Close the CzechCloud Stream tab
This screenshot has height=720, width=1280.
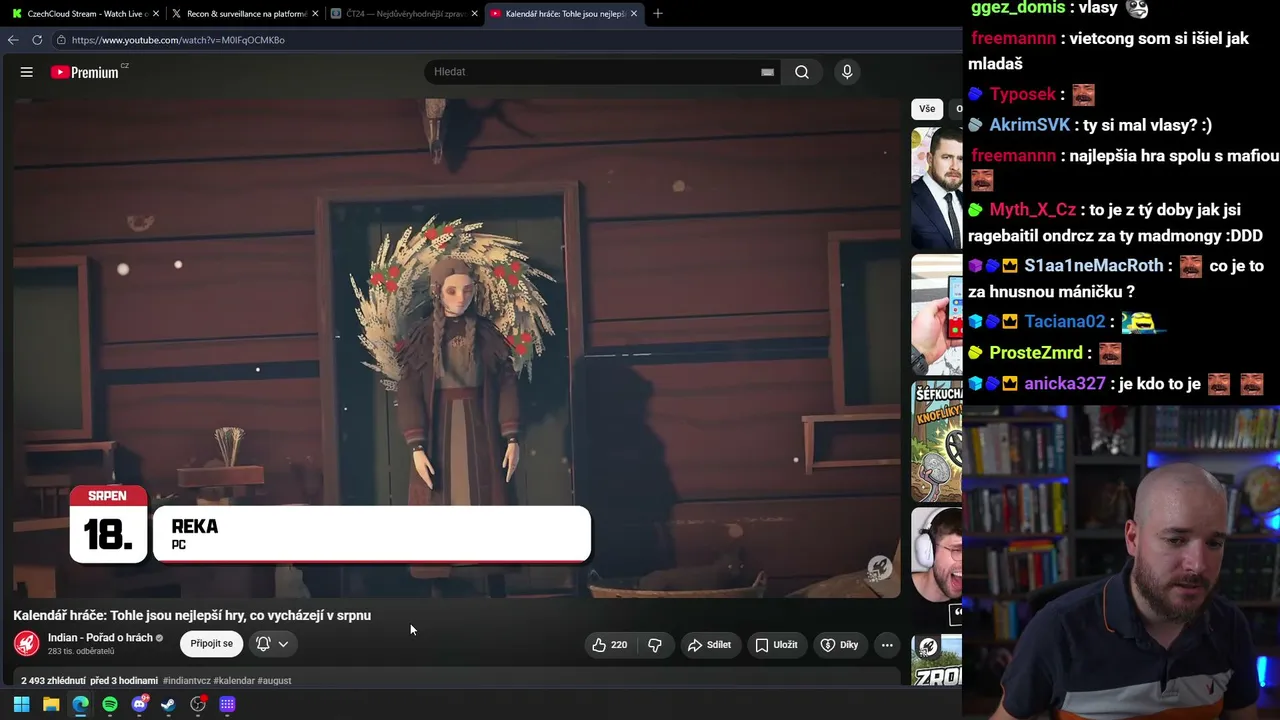(x=155, y=14)
